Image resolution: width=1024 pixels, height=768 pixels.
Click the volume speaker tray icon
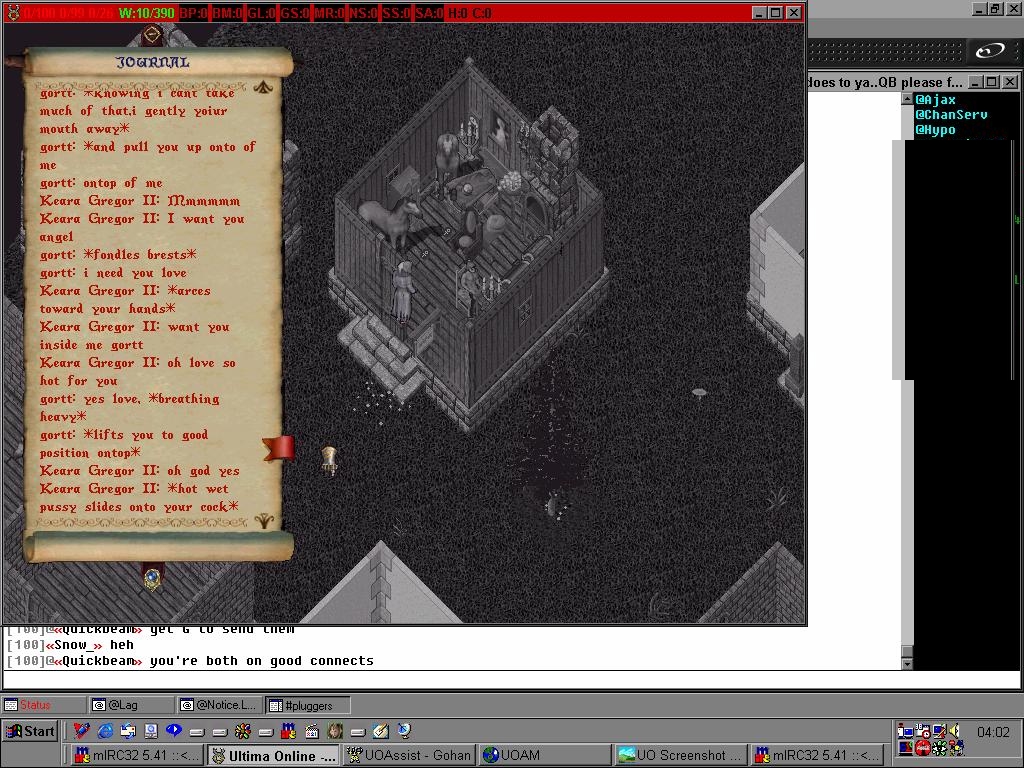[x=955, y=731]
